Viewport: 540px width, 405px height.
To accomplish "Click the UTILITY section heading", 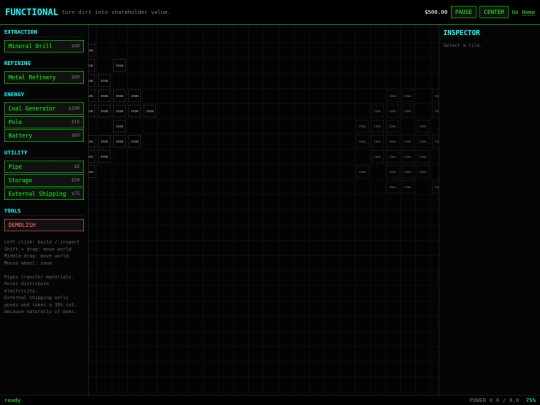I will click(15, 153).
